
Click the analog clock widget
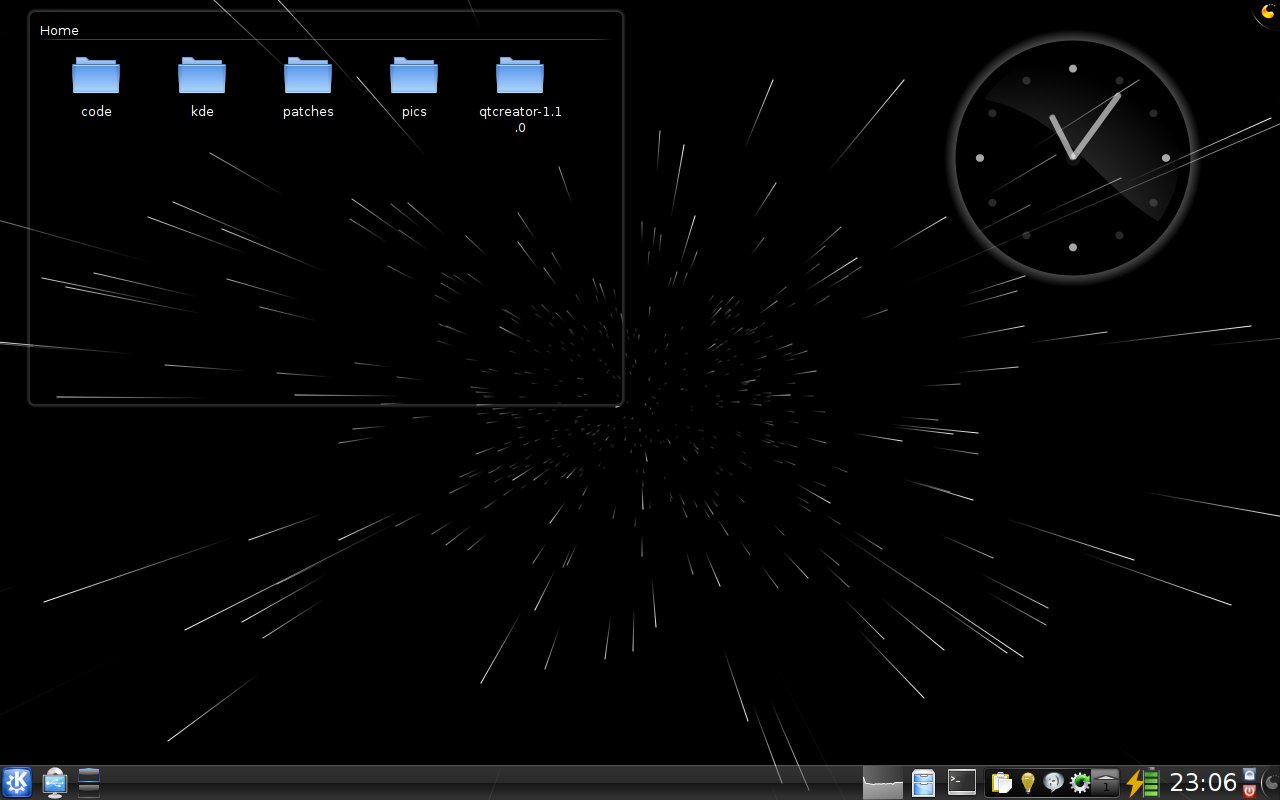(1072, 158)
